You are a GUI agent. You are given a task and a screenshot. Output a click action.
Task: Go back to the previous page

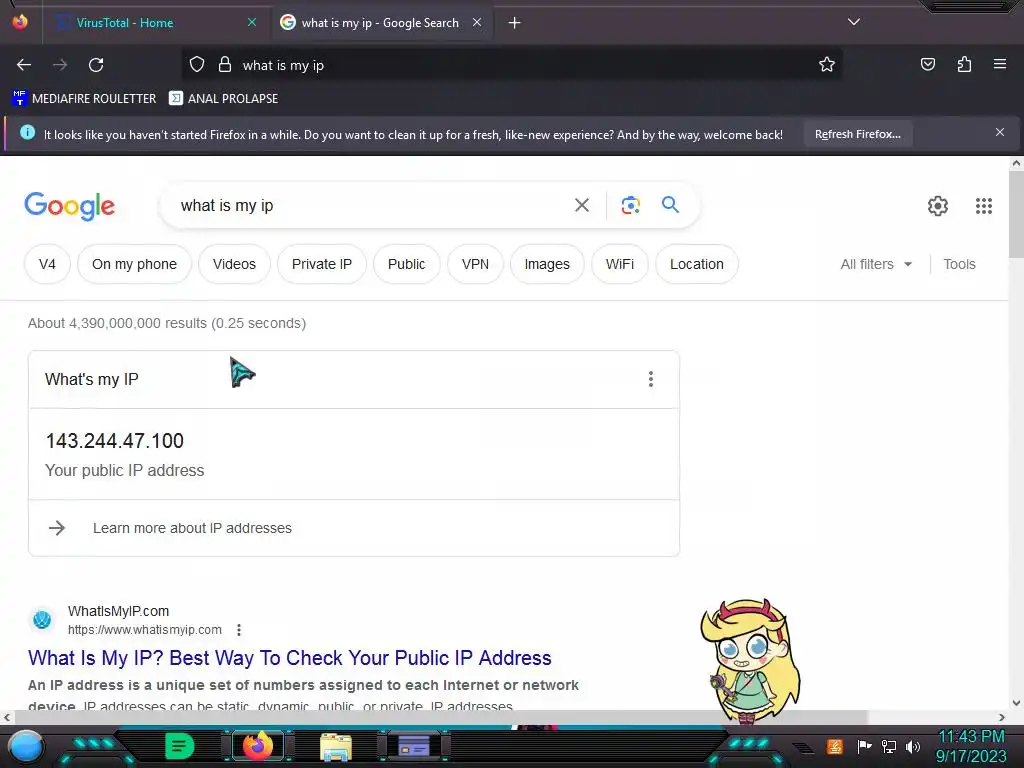click(x=24, y=65)
